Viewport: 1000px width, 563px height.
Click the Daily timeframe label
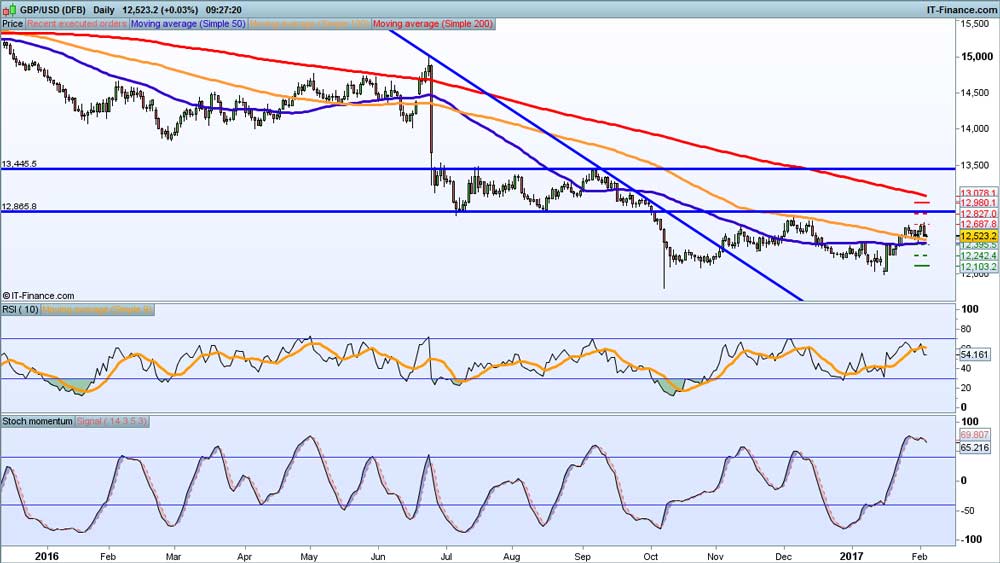tap(104, 10)
